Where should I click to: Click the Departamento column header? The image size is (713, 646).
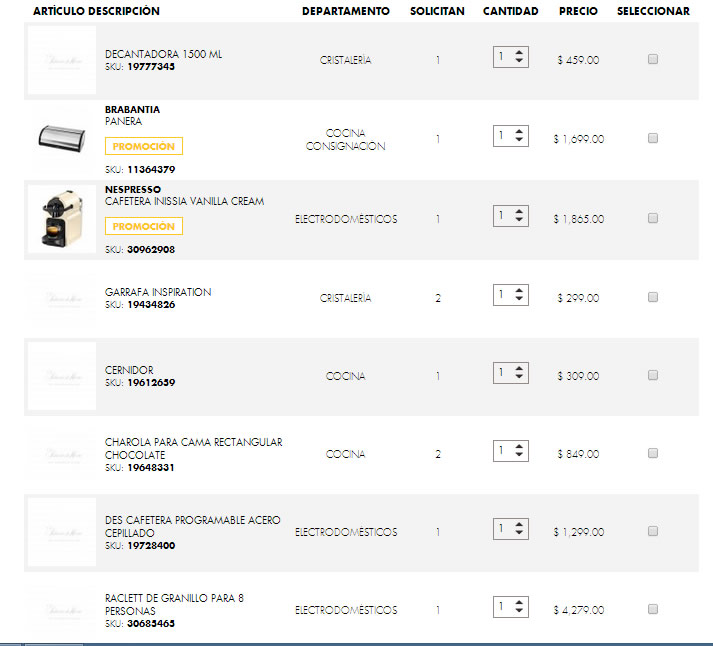pyautogui.click(x=345, y=11)
